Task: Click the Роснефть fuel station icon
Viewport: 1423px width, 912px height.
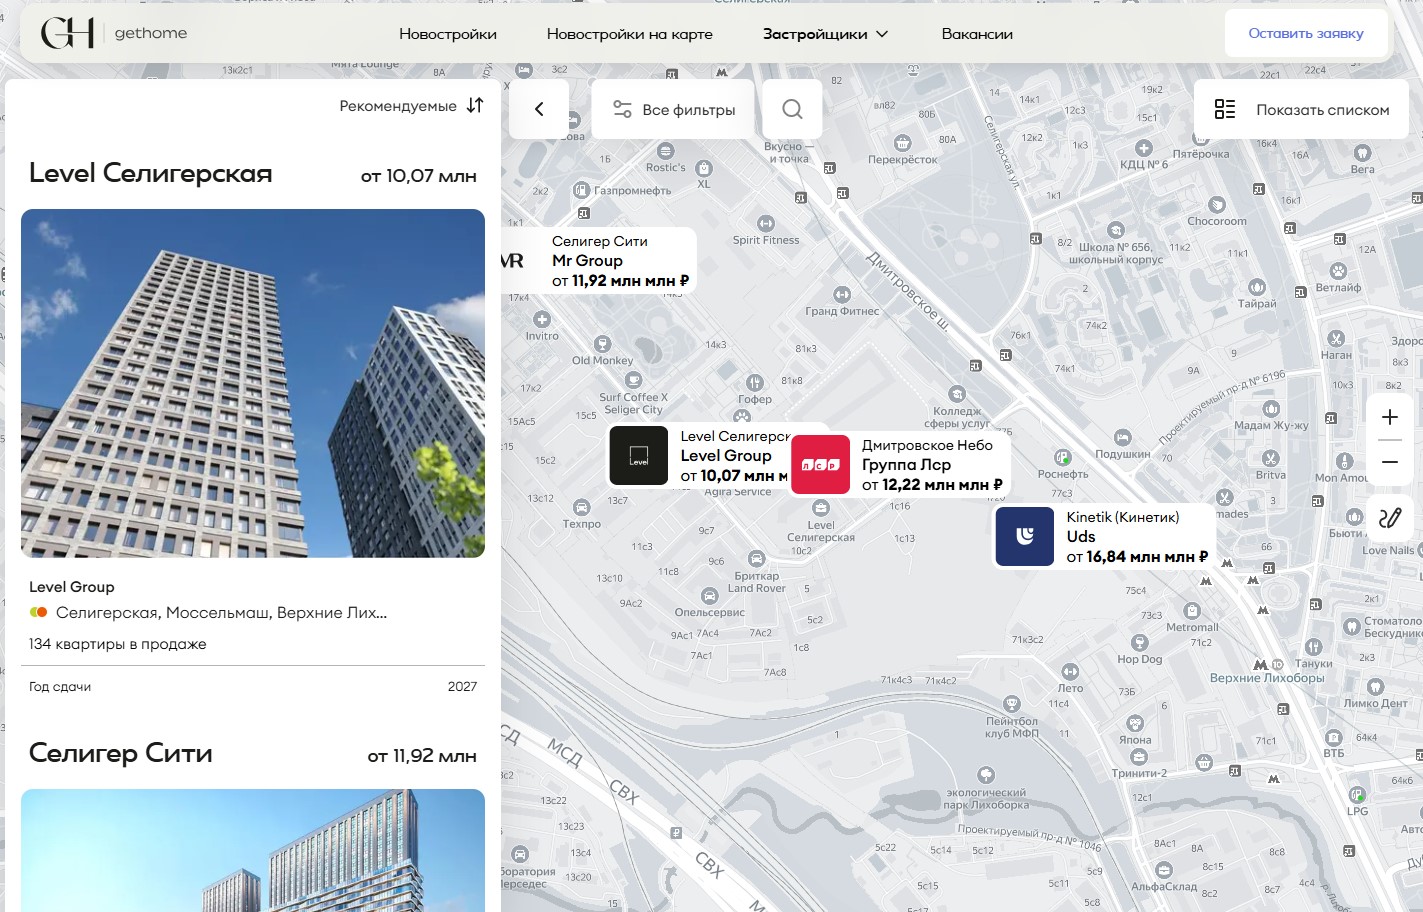Action: [1063, 458]
